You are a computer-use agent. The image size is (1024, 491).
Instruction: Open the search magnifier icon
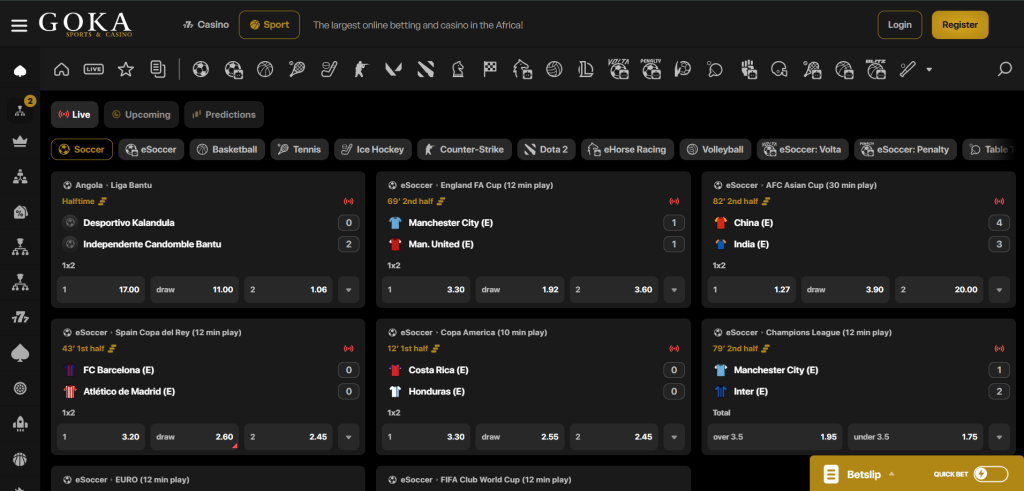point(1004,69)
